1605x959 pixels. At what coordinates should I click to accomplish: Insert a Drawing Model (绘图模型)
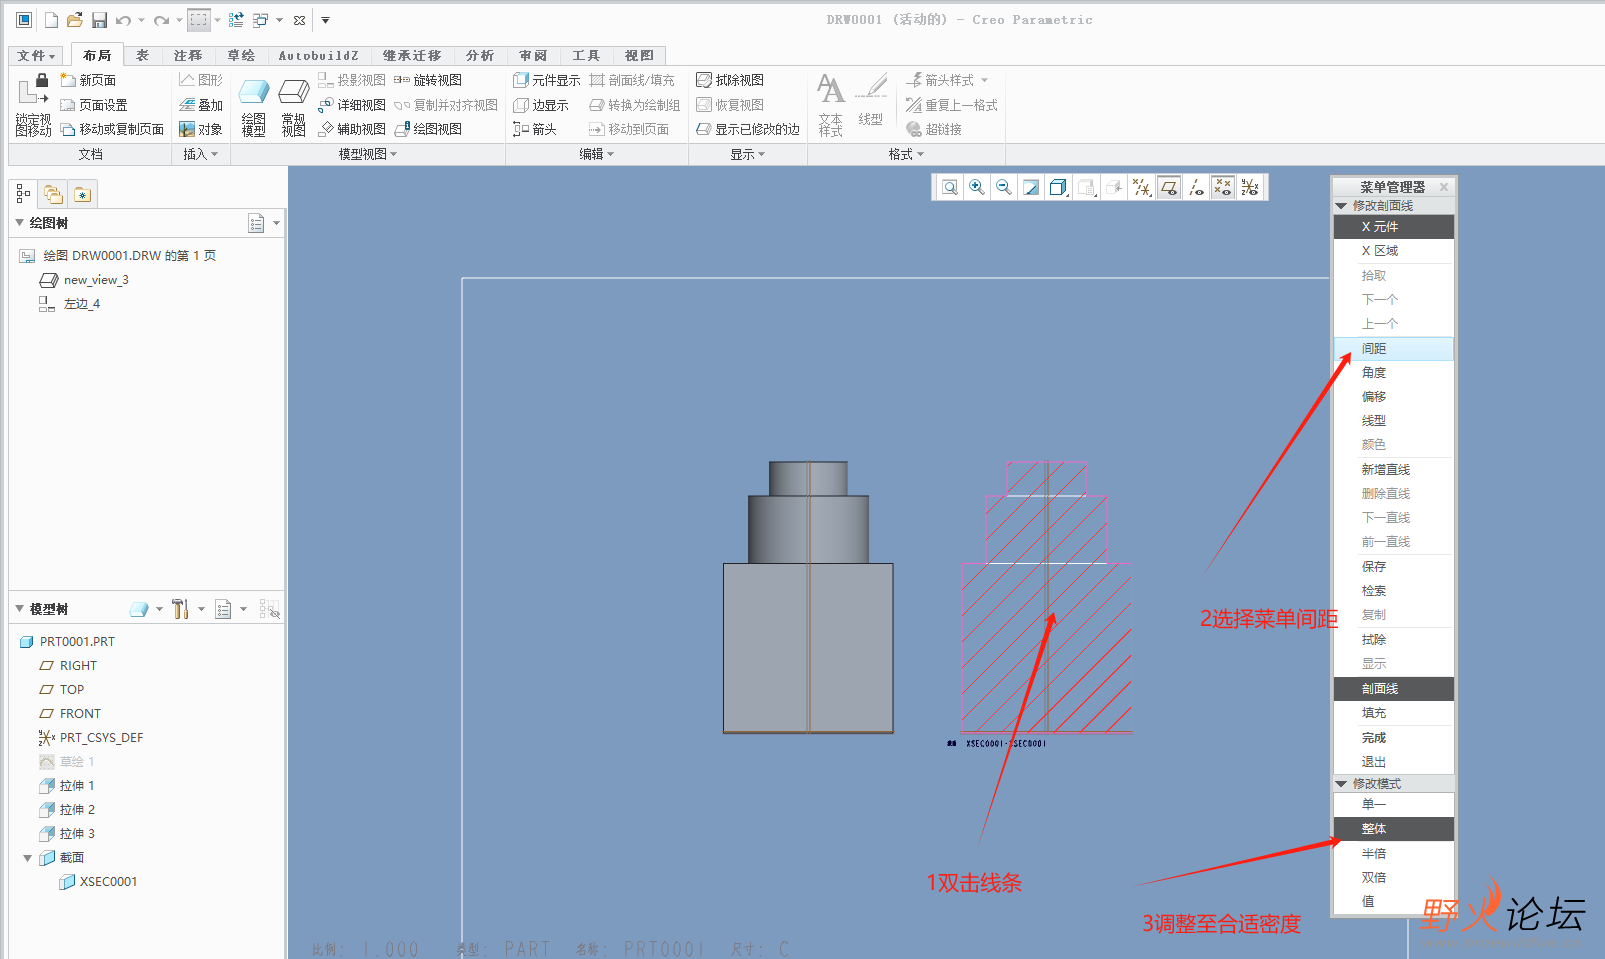(x=254, y=108)
